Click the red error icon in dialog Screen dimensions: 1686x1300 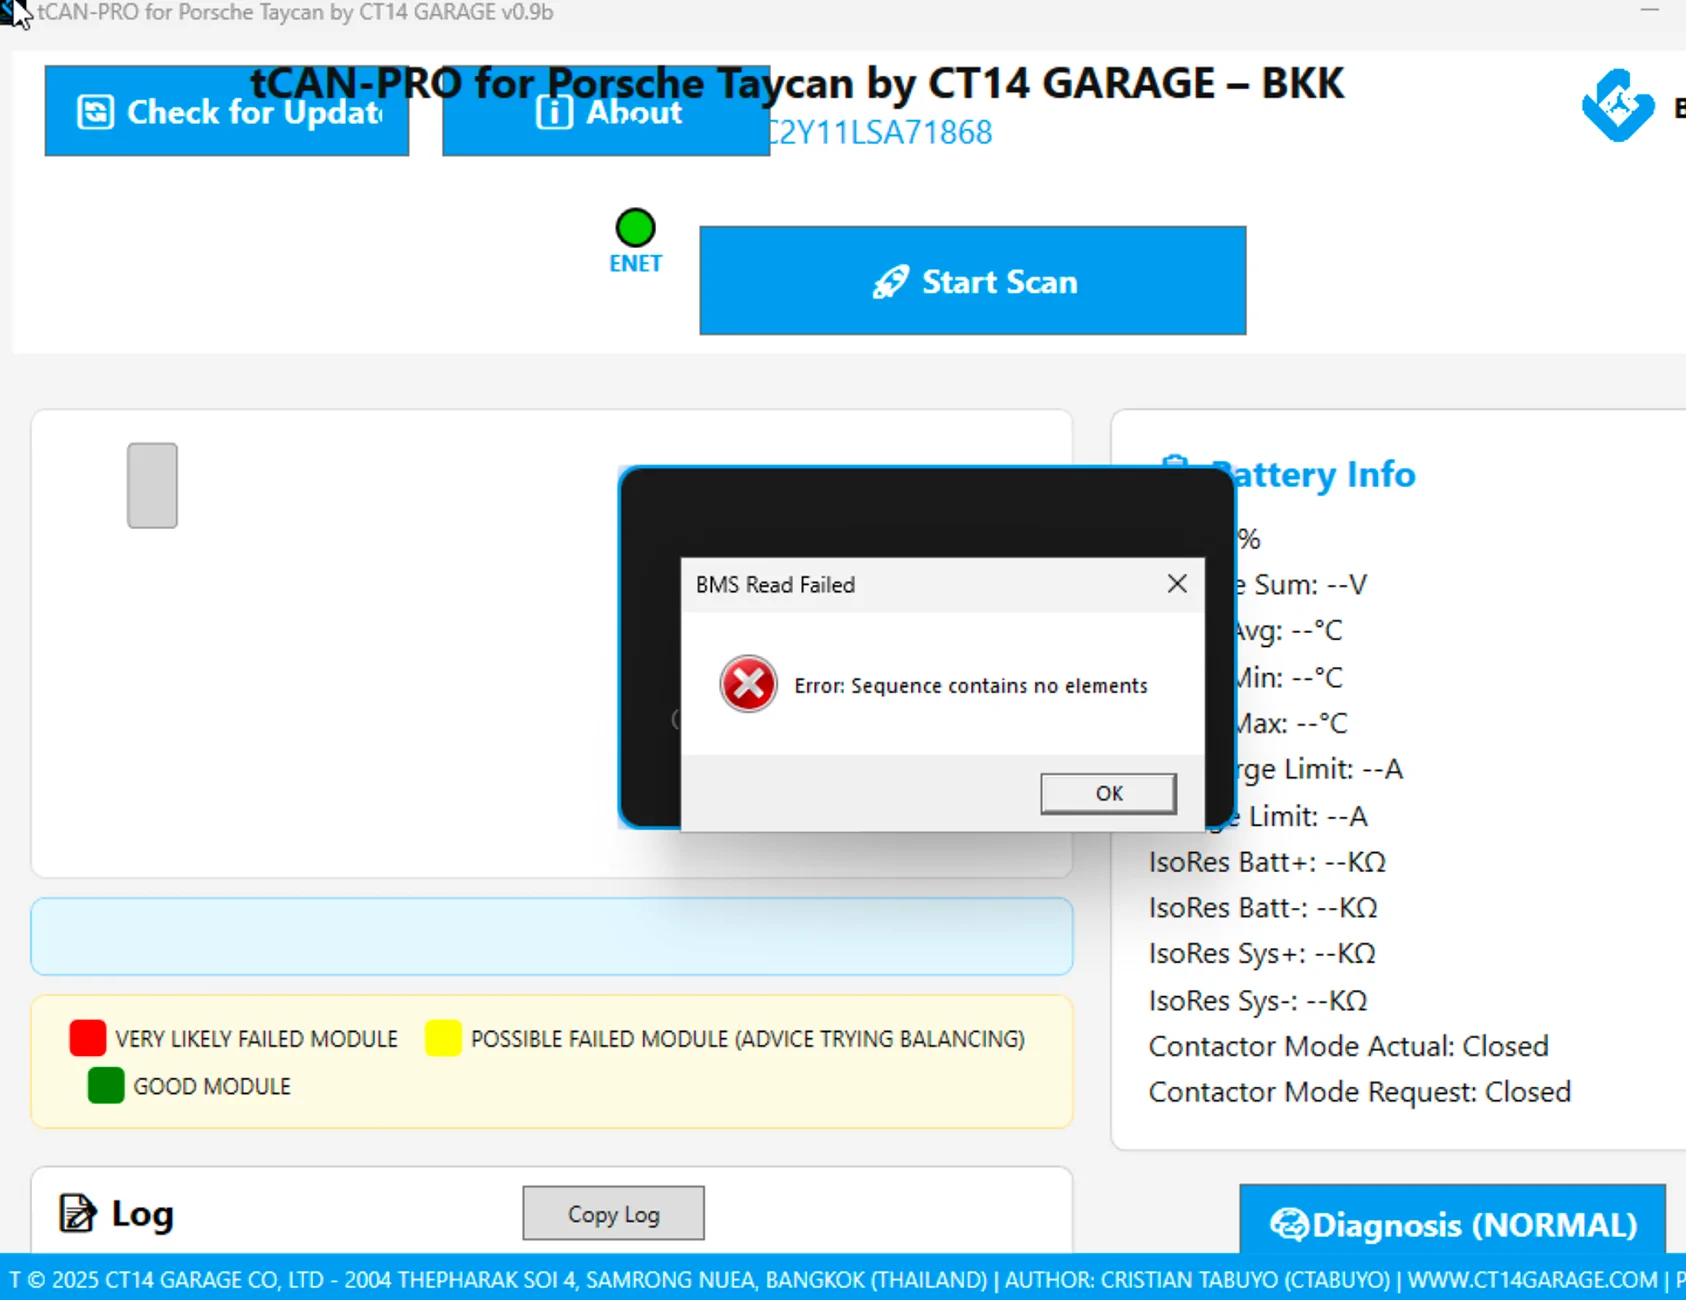coord(748,685)
